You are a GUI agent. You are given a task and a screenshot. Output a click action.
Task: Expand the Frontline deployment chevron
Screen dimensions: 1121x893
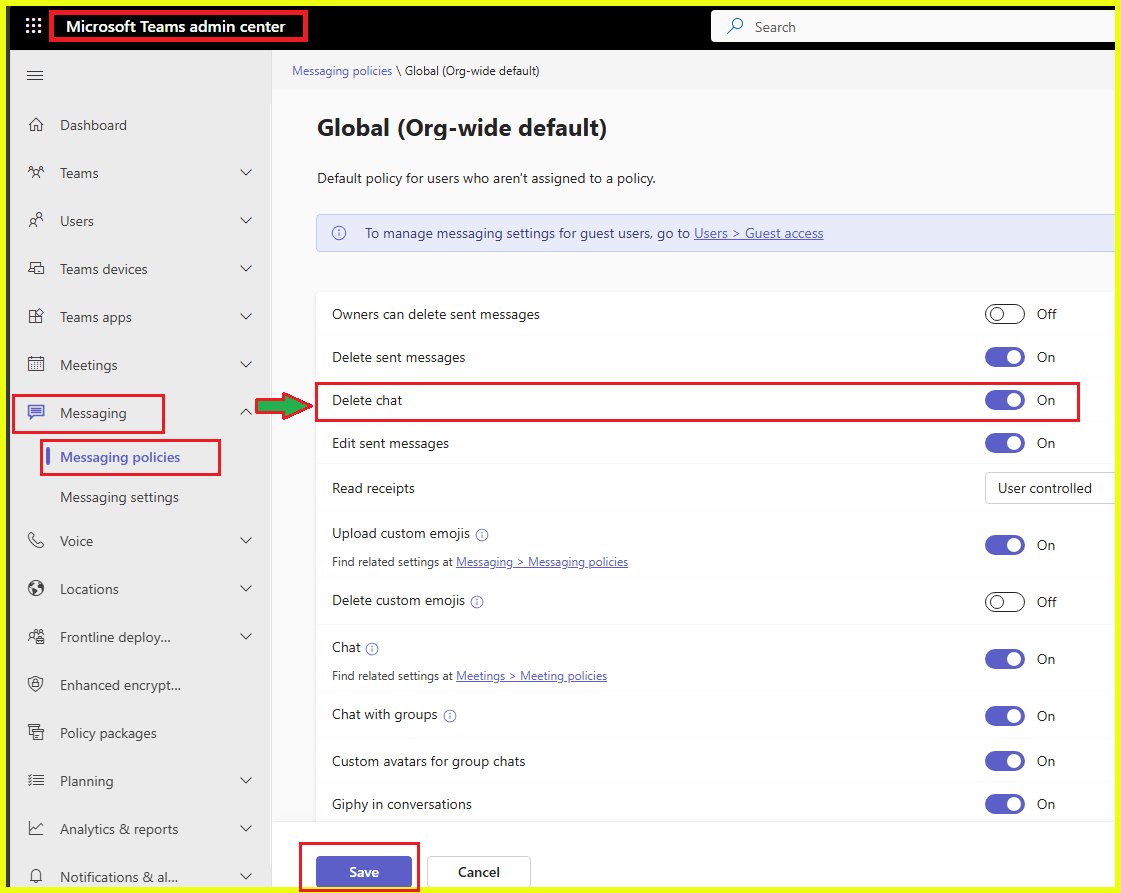(246, 636)
